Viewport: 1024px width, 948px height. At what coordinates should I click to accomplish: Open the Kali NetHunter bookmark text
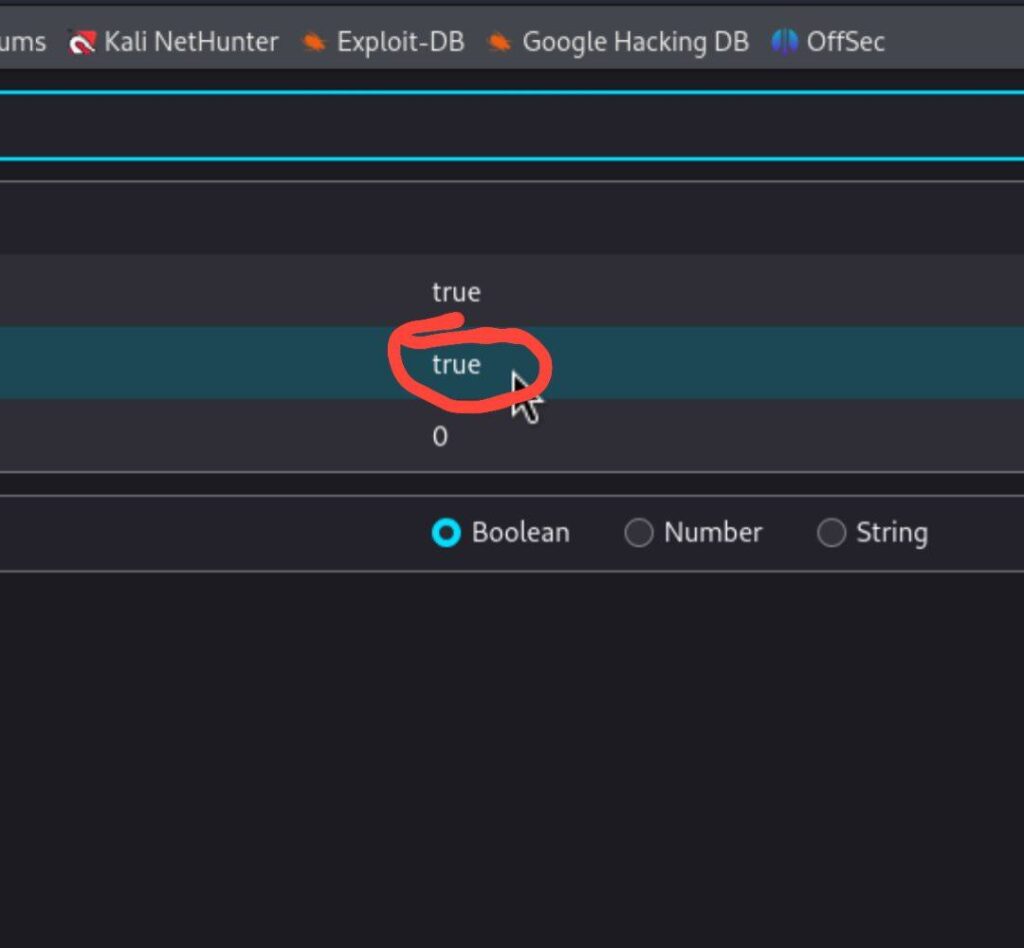(x=191, y=42)
